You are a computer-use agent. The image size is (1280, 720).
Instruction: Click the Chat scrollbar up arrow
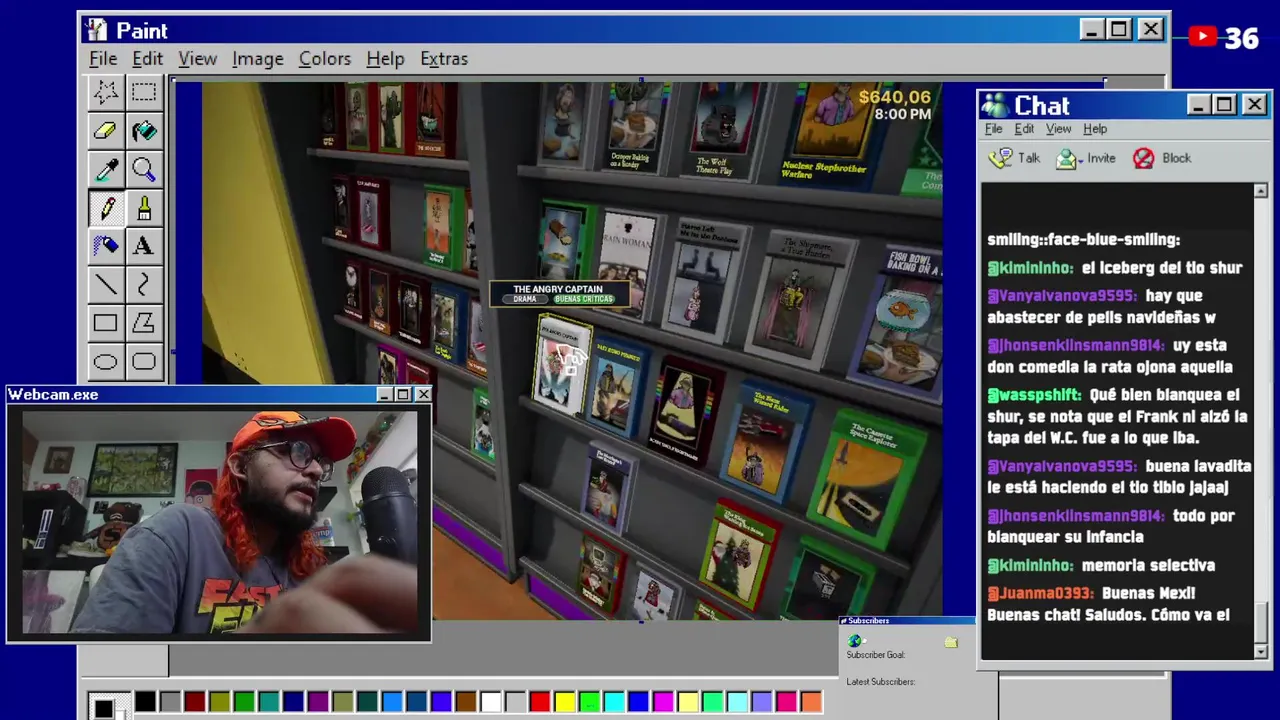1260,191
